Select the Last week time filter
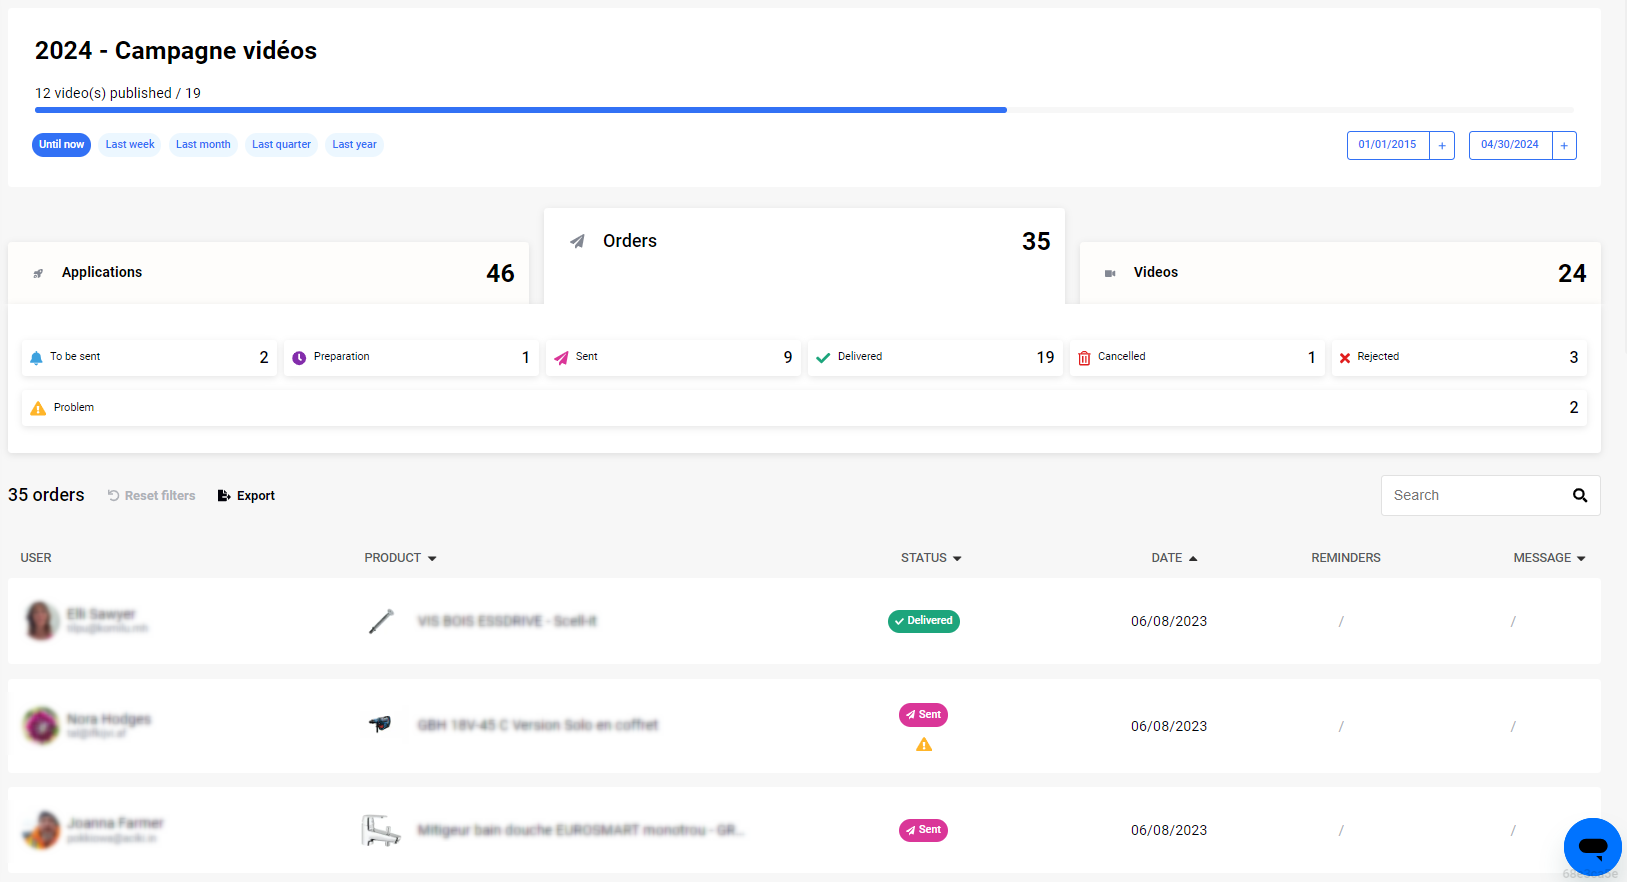 click(130, 145)
